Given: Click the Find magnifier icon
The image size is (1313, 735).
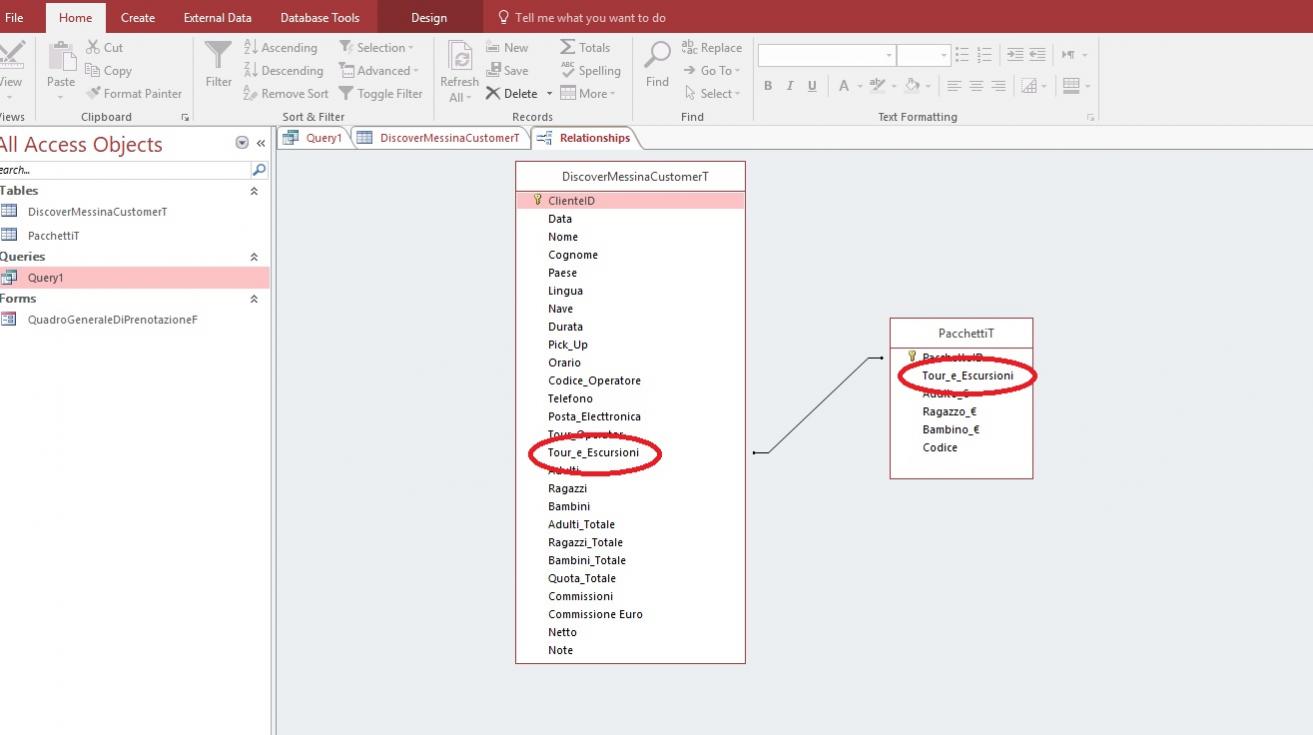Looking at the screenshot, I should click(x=657, y=56).
